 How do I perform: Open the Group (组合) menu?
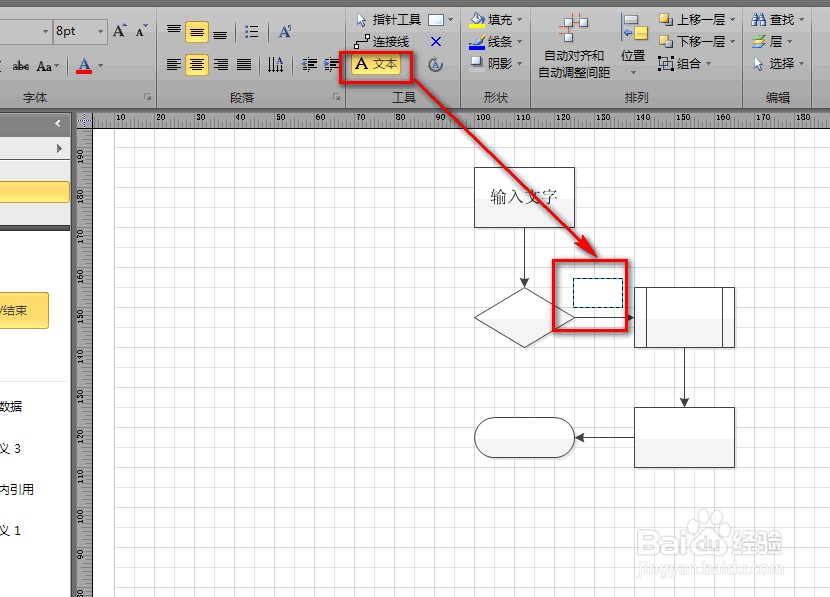(685, 64)
